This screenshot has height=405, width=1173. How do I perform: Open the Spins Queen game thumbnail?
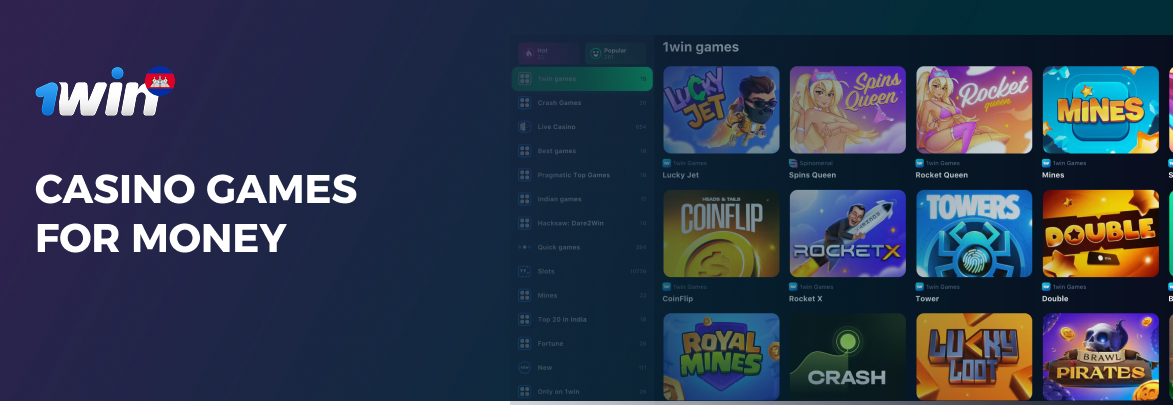pyautogui.click(x=848, y=109)
